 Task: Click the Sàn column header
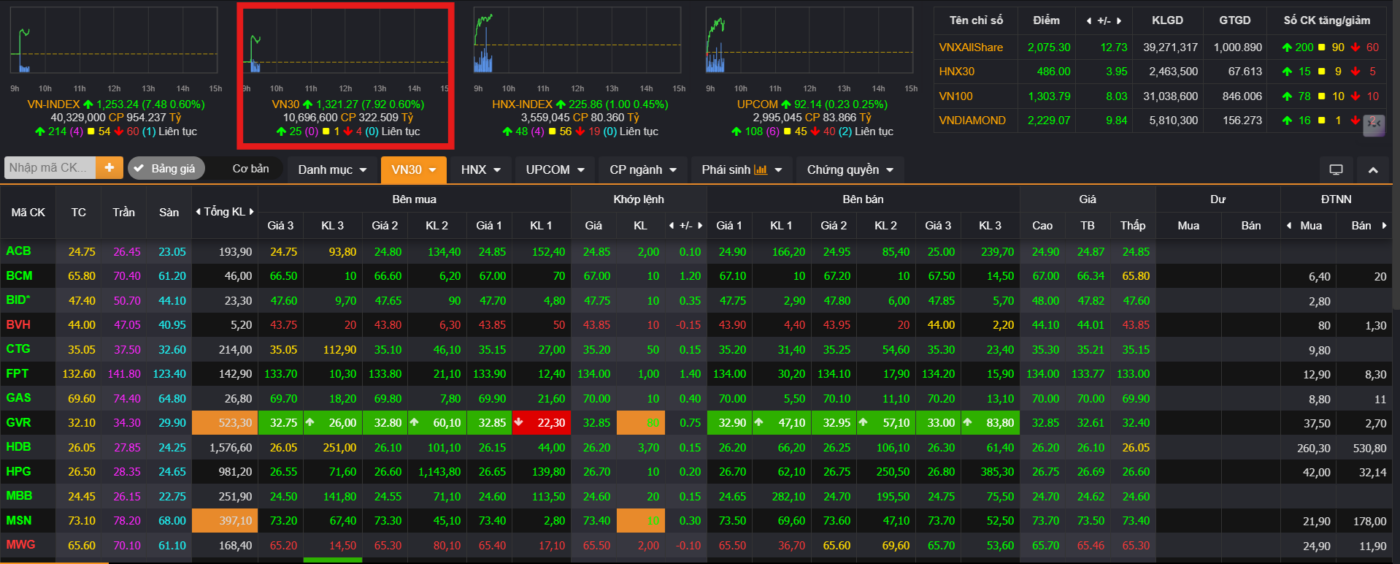click(x=168, y=212)
